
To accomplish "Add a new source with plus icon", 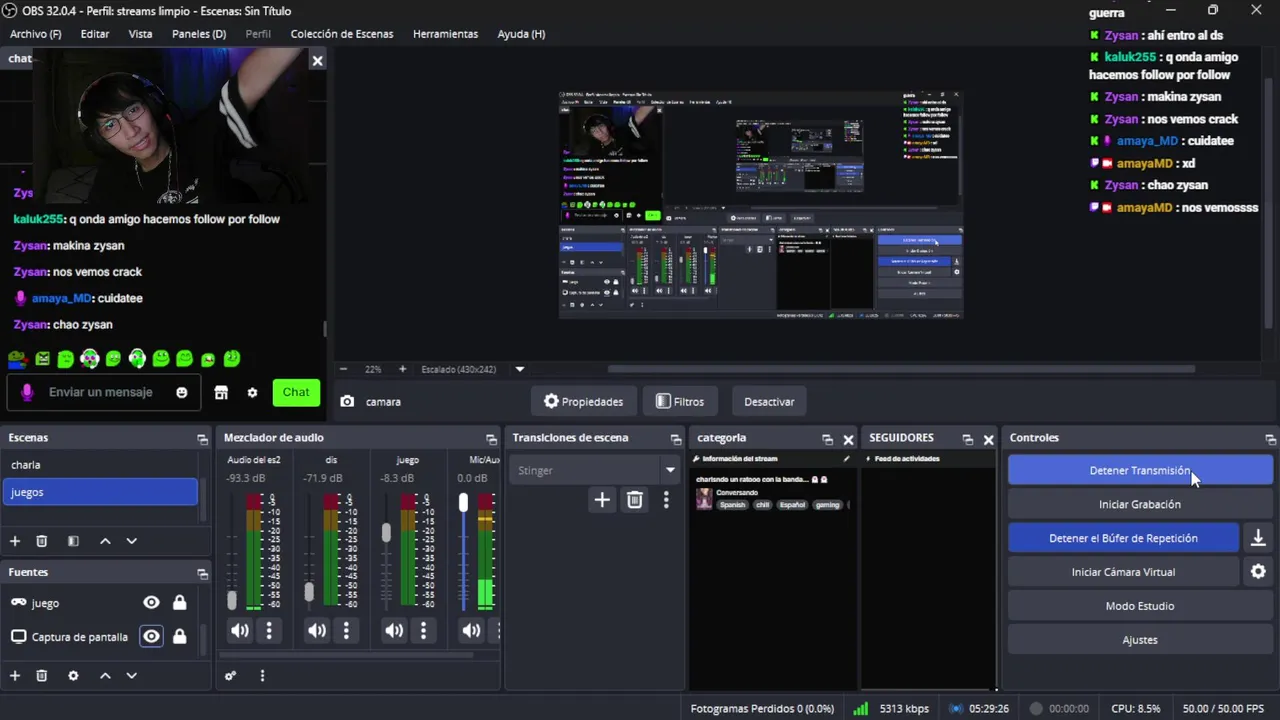I will [15, 676].
